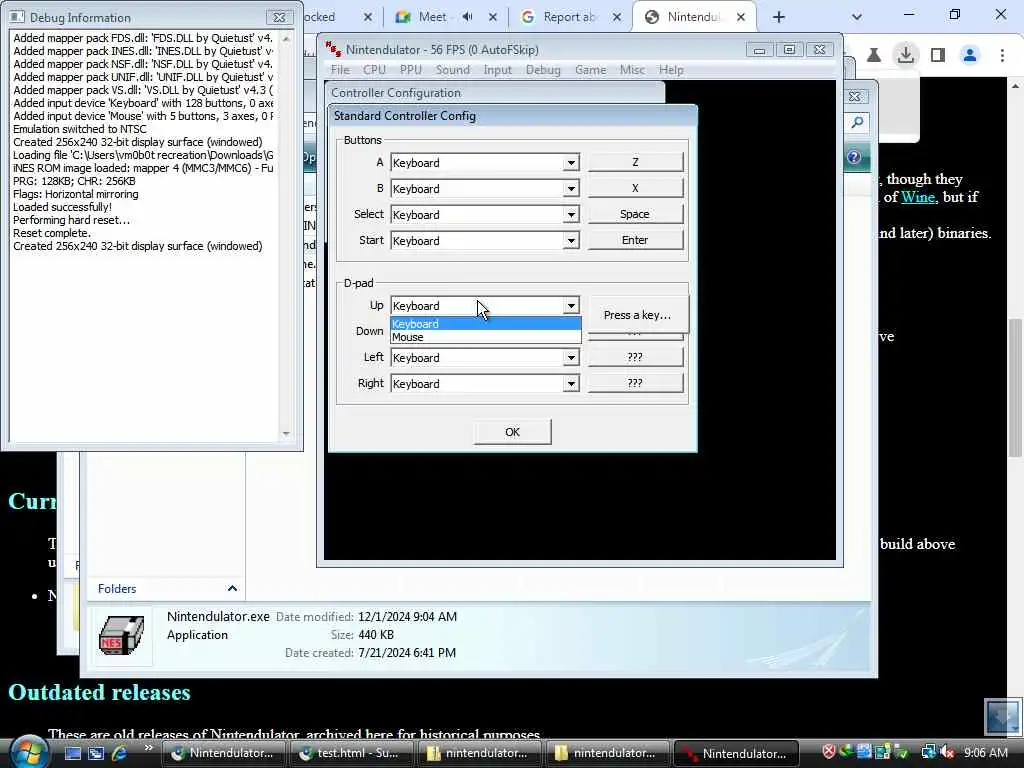
Task: Open Nintendulator PPU menu
Action: (x=411, y=70)
